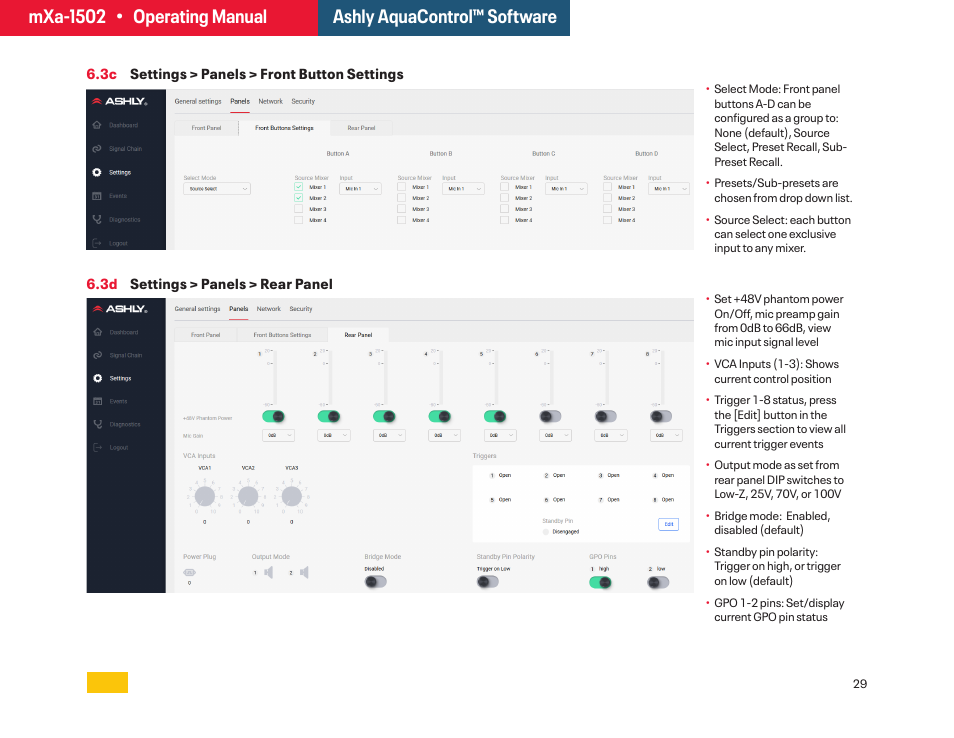Click the Dashboard home icon in Rear Panel screenshot
The width and height of the screenshot is (954, 738).
(97, 332)
